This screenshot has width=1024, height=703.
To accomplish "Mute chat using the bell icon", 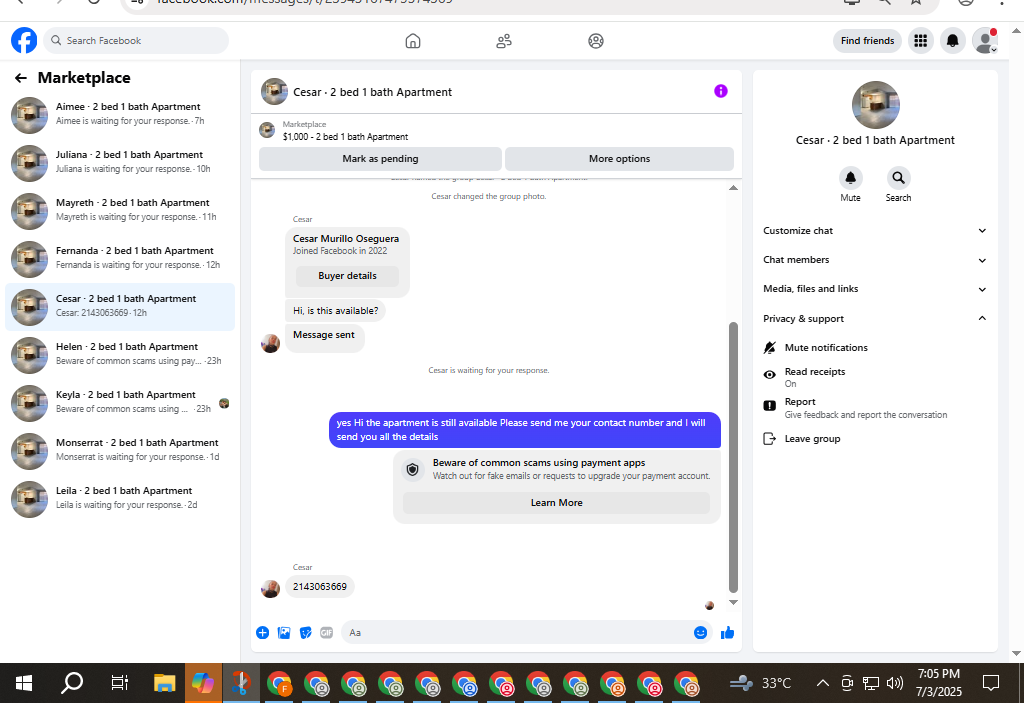I will [850, 178].
